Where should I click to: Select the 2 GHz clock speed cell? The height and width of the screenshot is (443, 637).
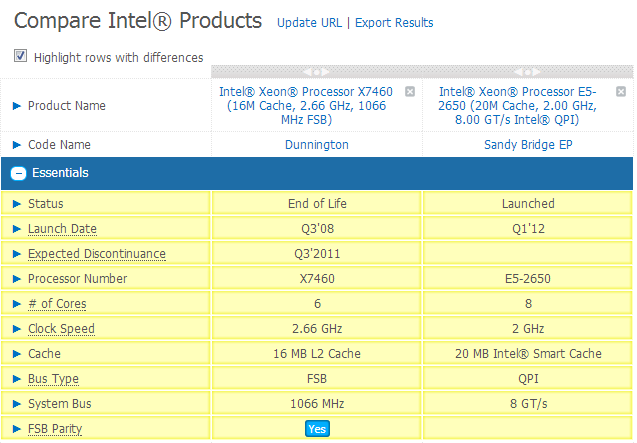pyautogui.click(x=528, y=328)
